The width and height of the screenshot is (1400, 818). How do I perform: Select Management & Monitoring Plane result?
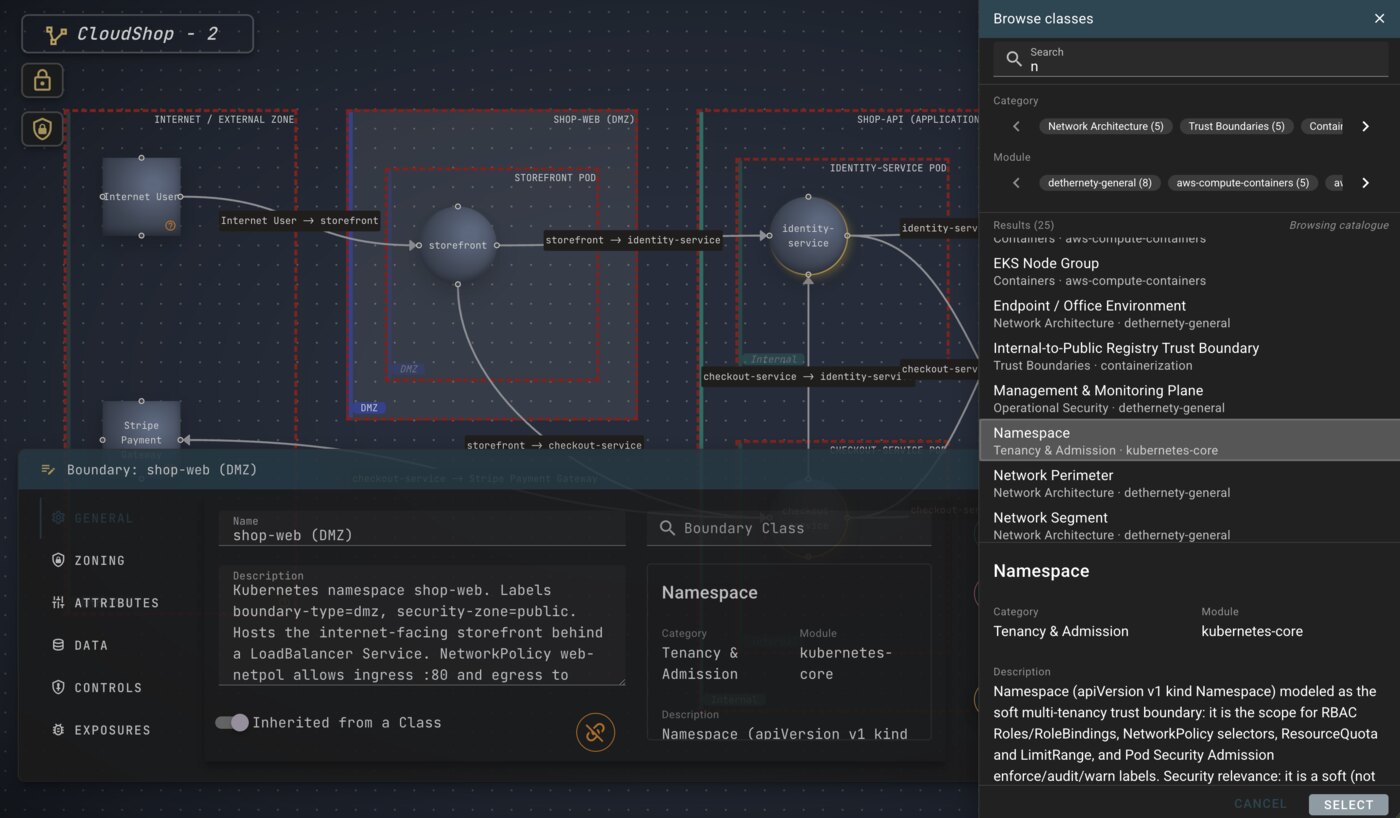pyautogui.click(x=1189, y=398)
